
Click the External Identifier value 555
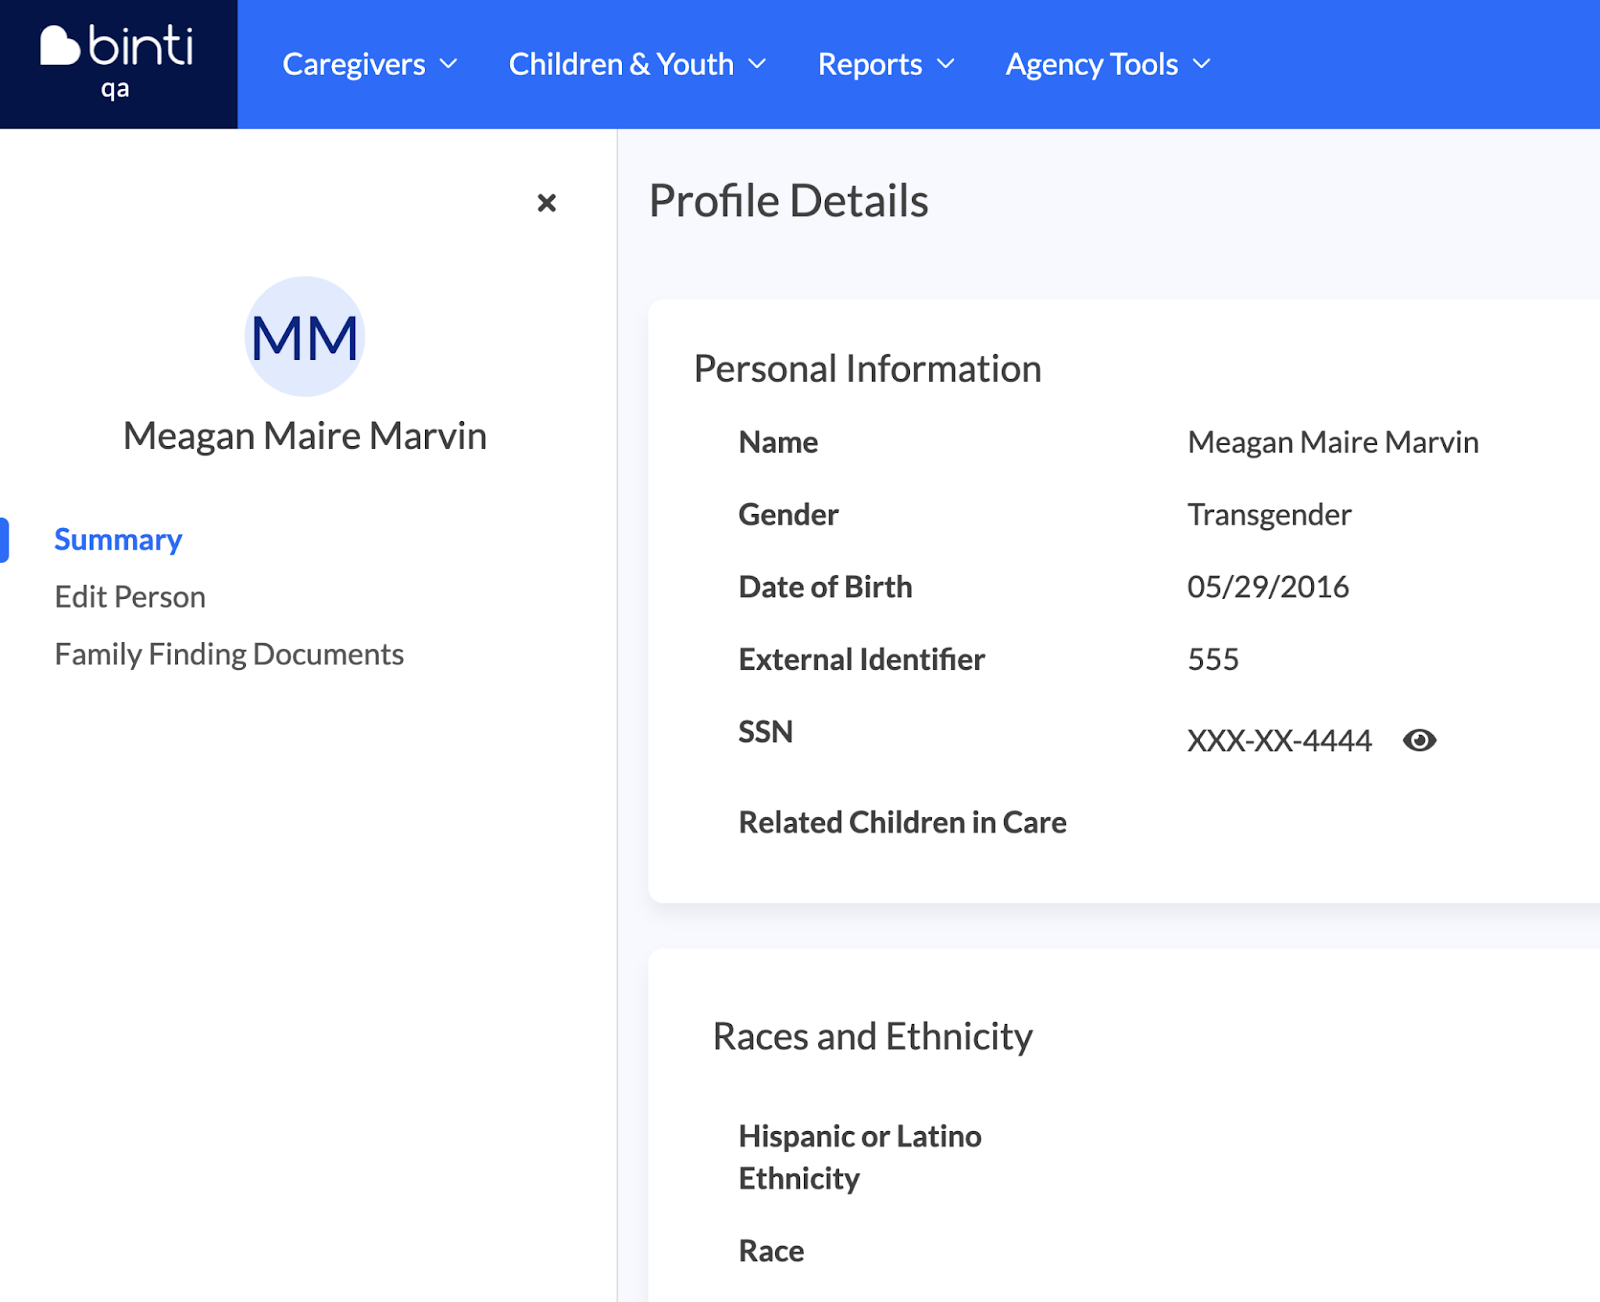point(1213,660)
